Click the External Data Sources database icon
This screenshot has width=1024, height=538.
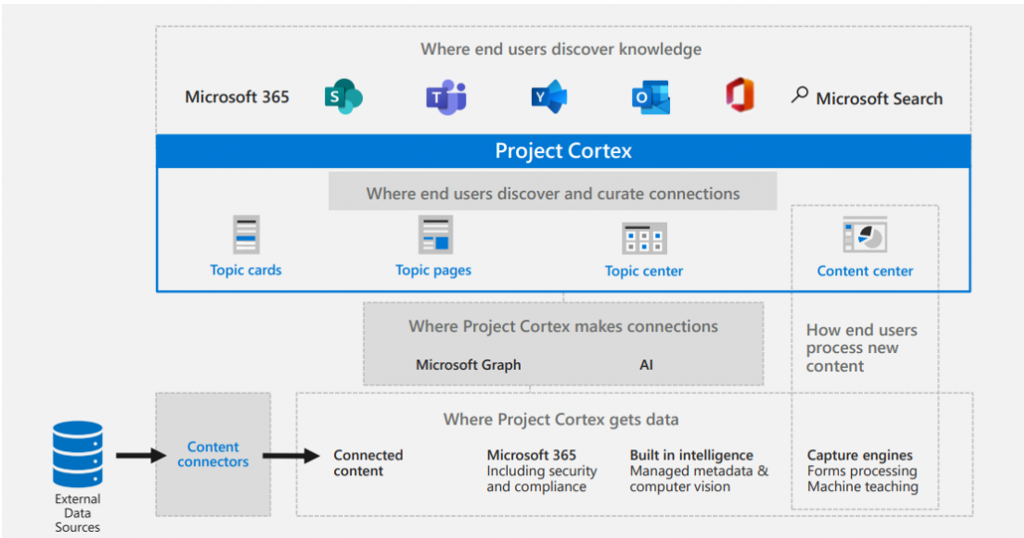point(78,454)
